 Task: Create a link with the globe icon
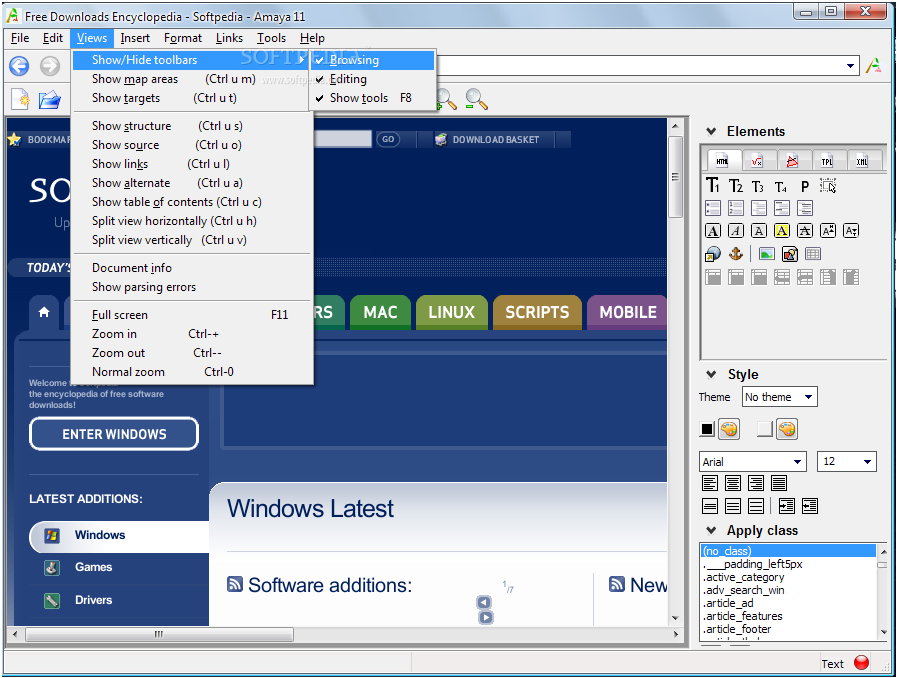(x=713, y=253)
